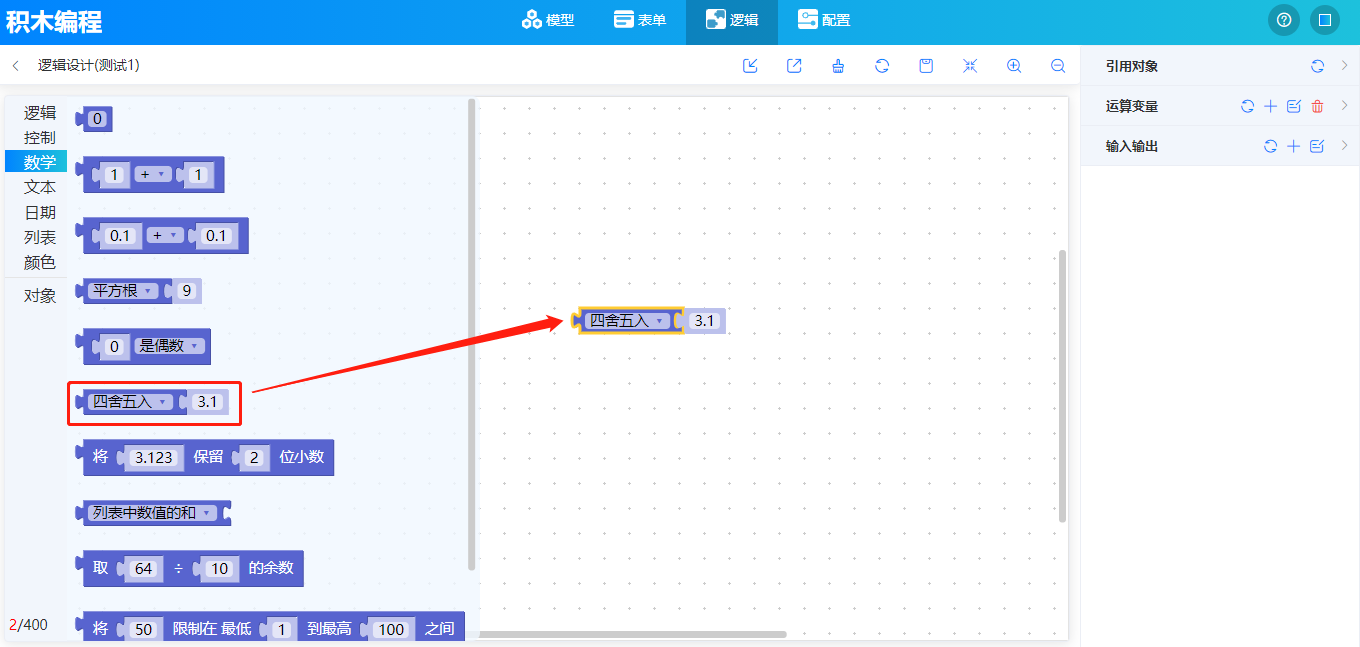
Task: Open the 列表中数值的和 dropdown
Action: 151,513
